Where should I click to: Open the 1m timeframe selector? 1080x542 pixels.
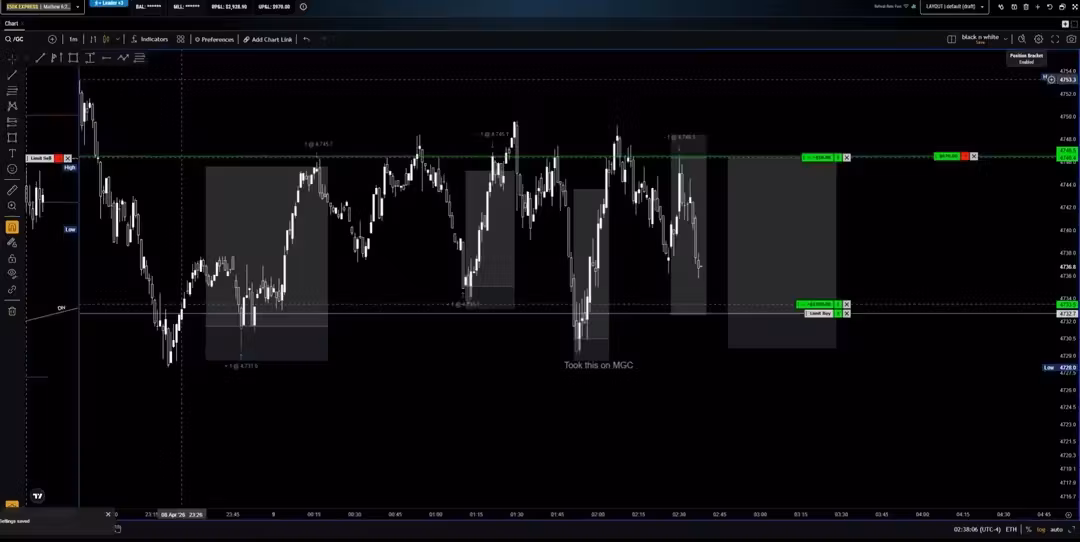click(x=73, y=39)
